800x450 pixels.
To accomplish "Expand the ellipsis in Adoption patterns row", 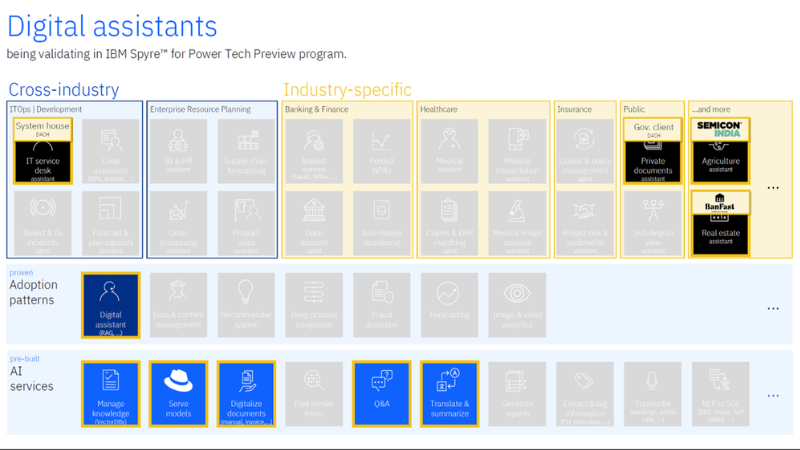I will (772, 309).
